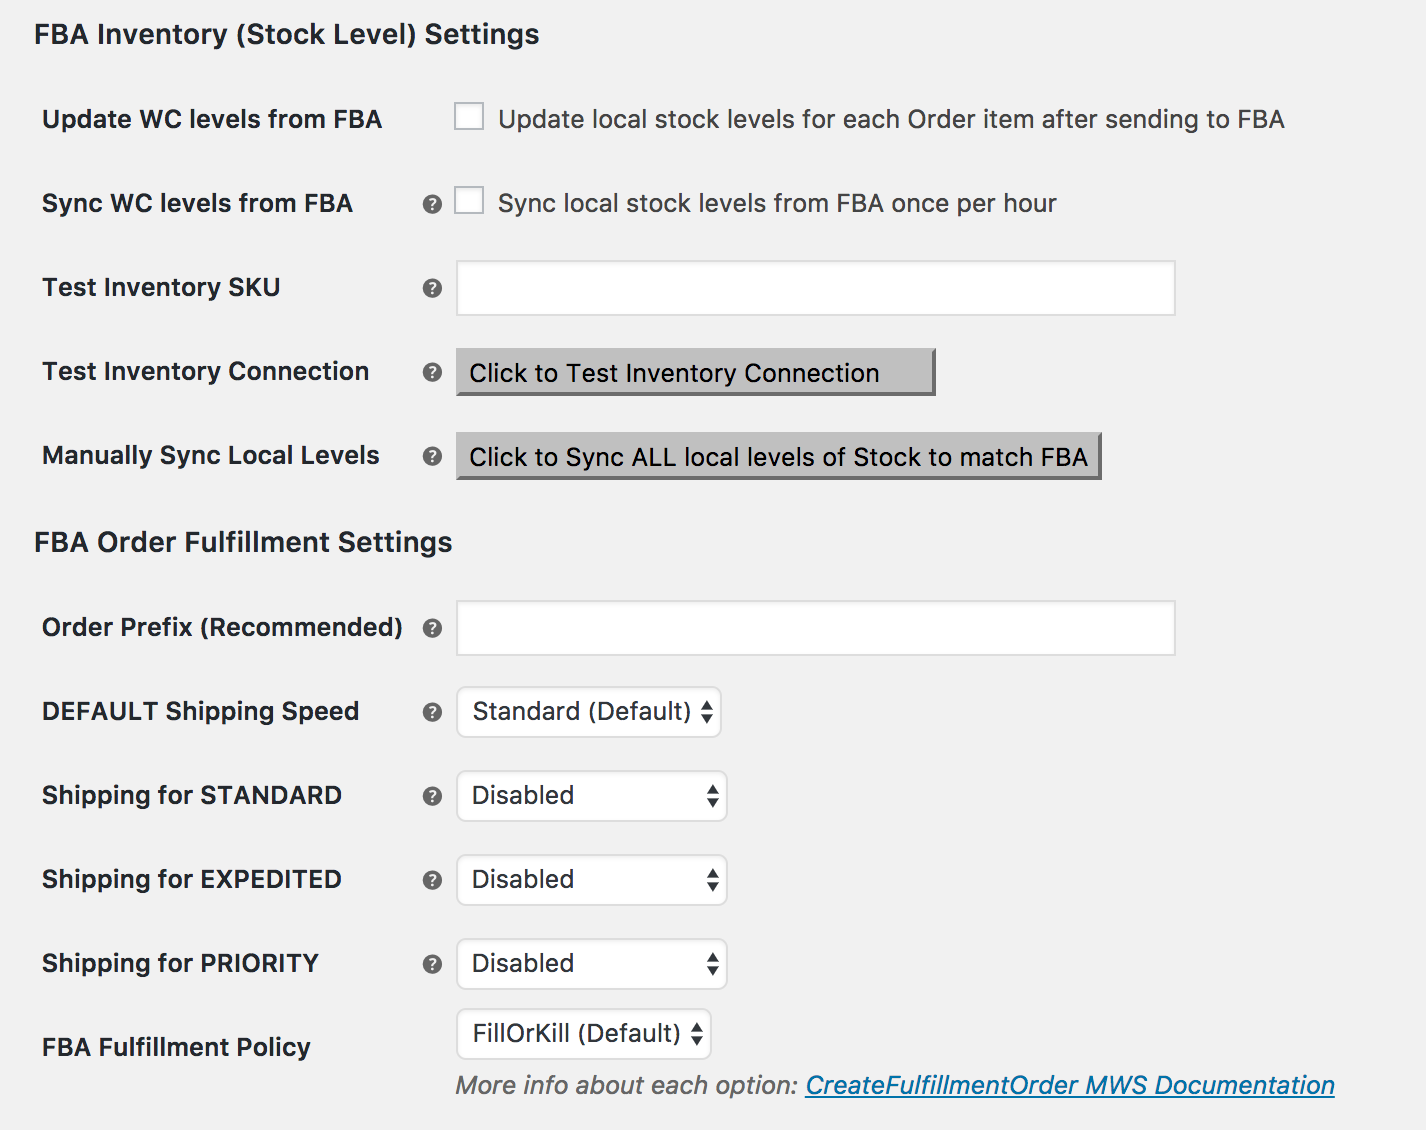
Task: Open CreateFulfillmentOrder MWS Documentation link
Action: coord(1070,1086)
